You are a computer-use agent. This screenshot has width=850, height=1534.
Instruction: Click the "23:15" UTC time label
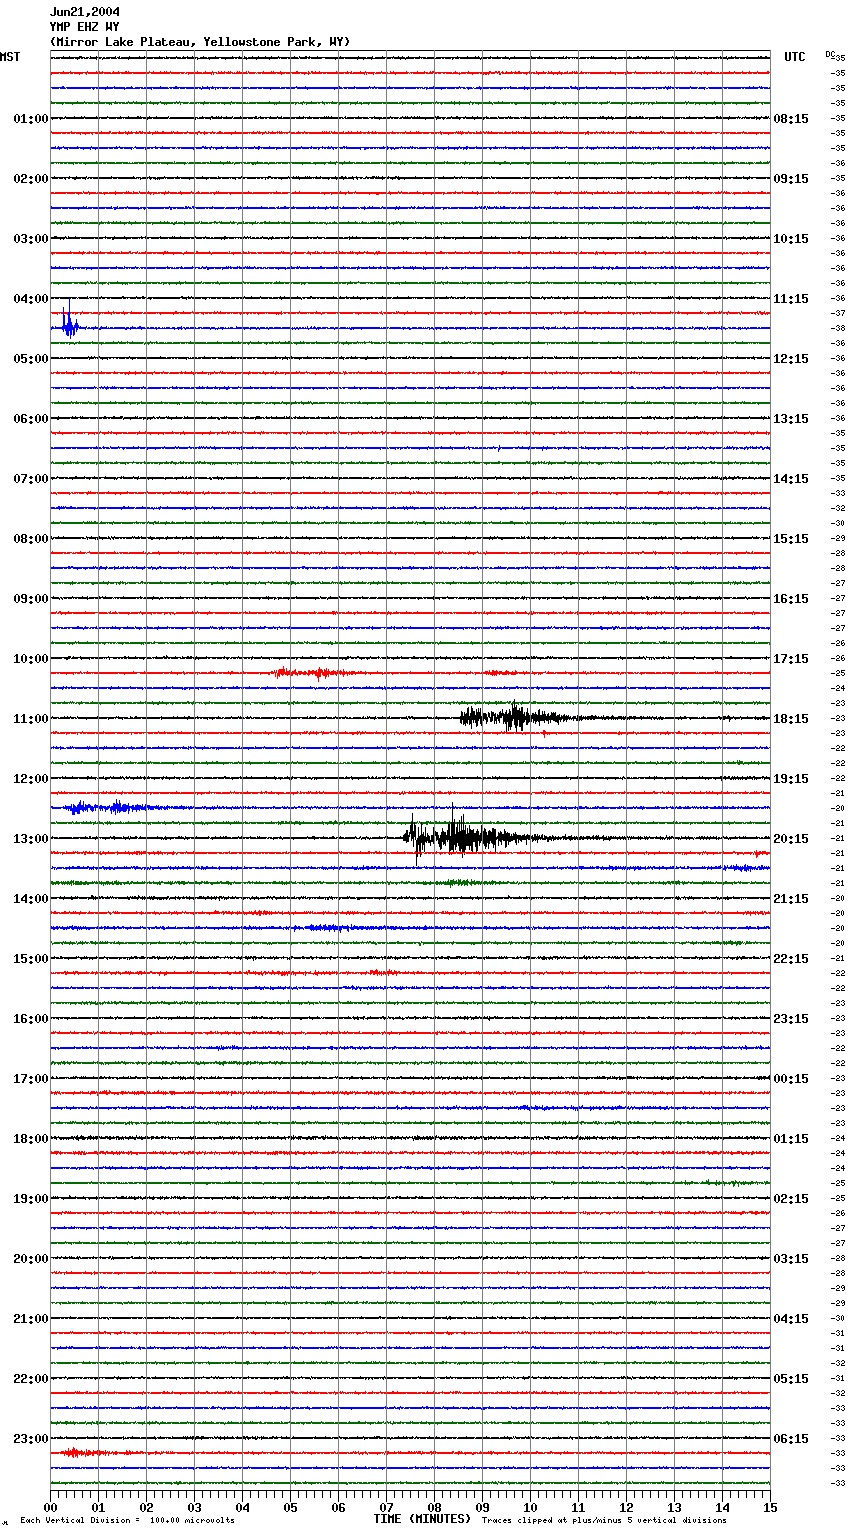[x=791, y=1019]
